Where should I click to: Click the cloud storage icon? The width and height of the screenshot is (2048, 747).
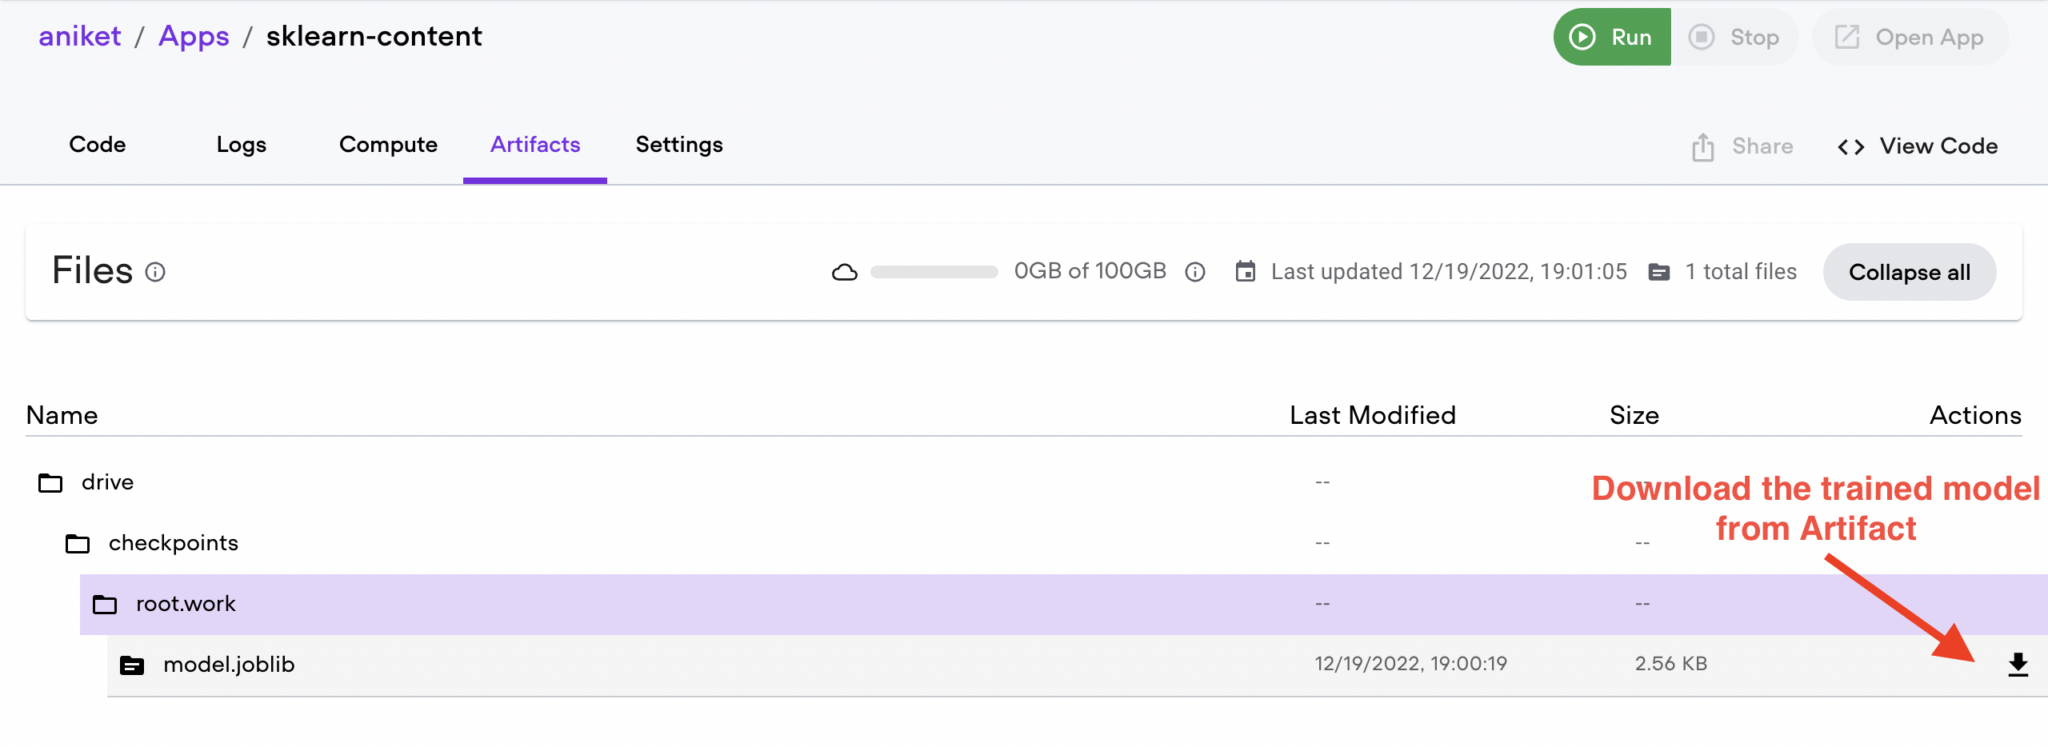pos(845,272)
